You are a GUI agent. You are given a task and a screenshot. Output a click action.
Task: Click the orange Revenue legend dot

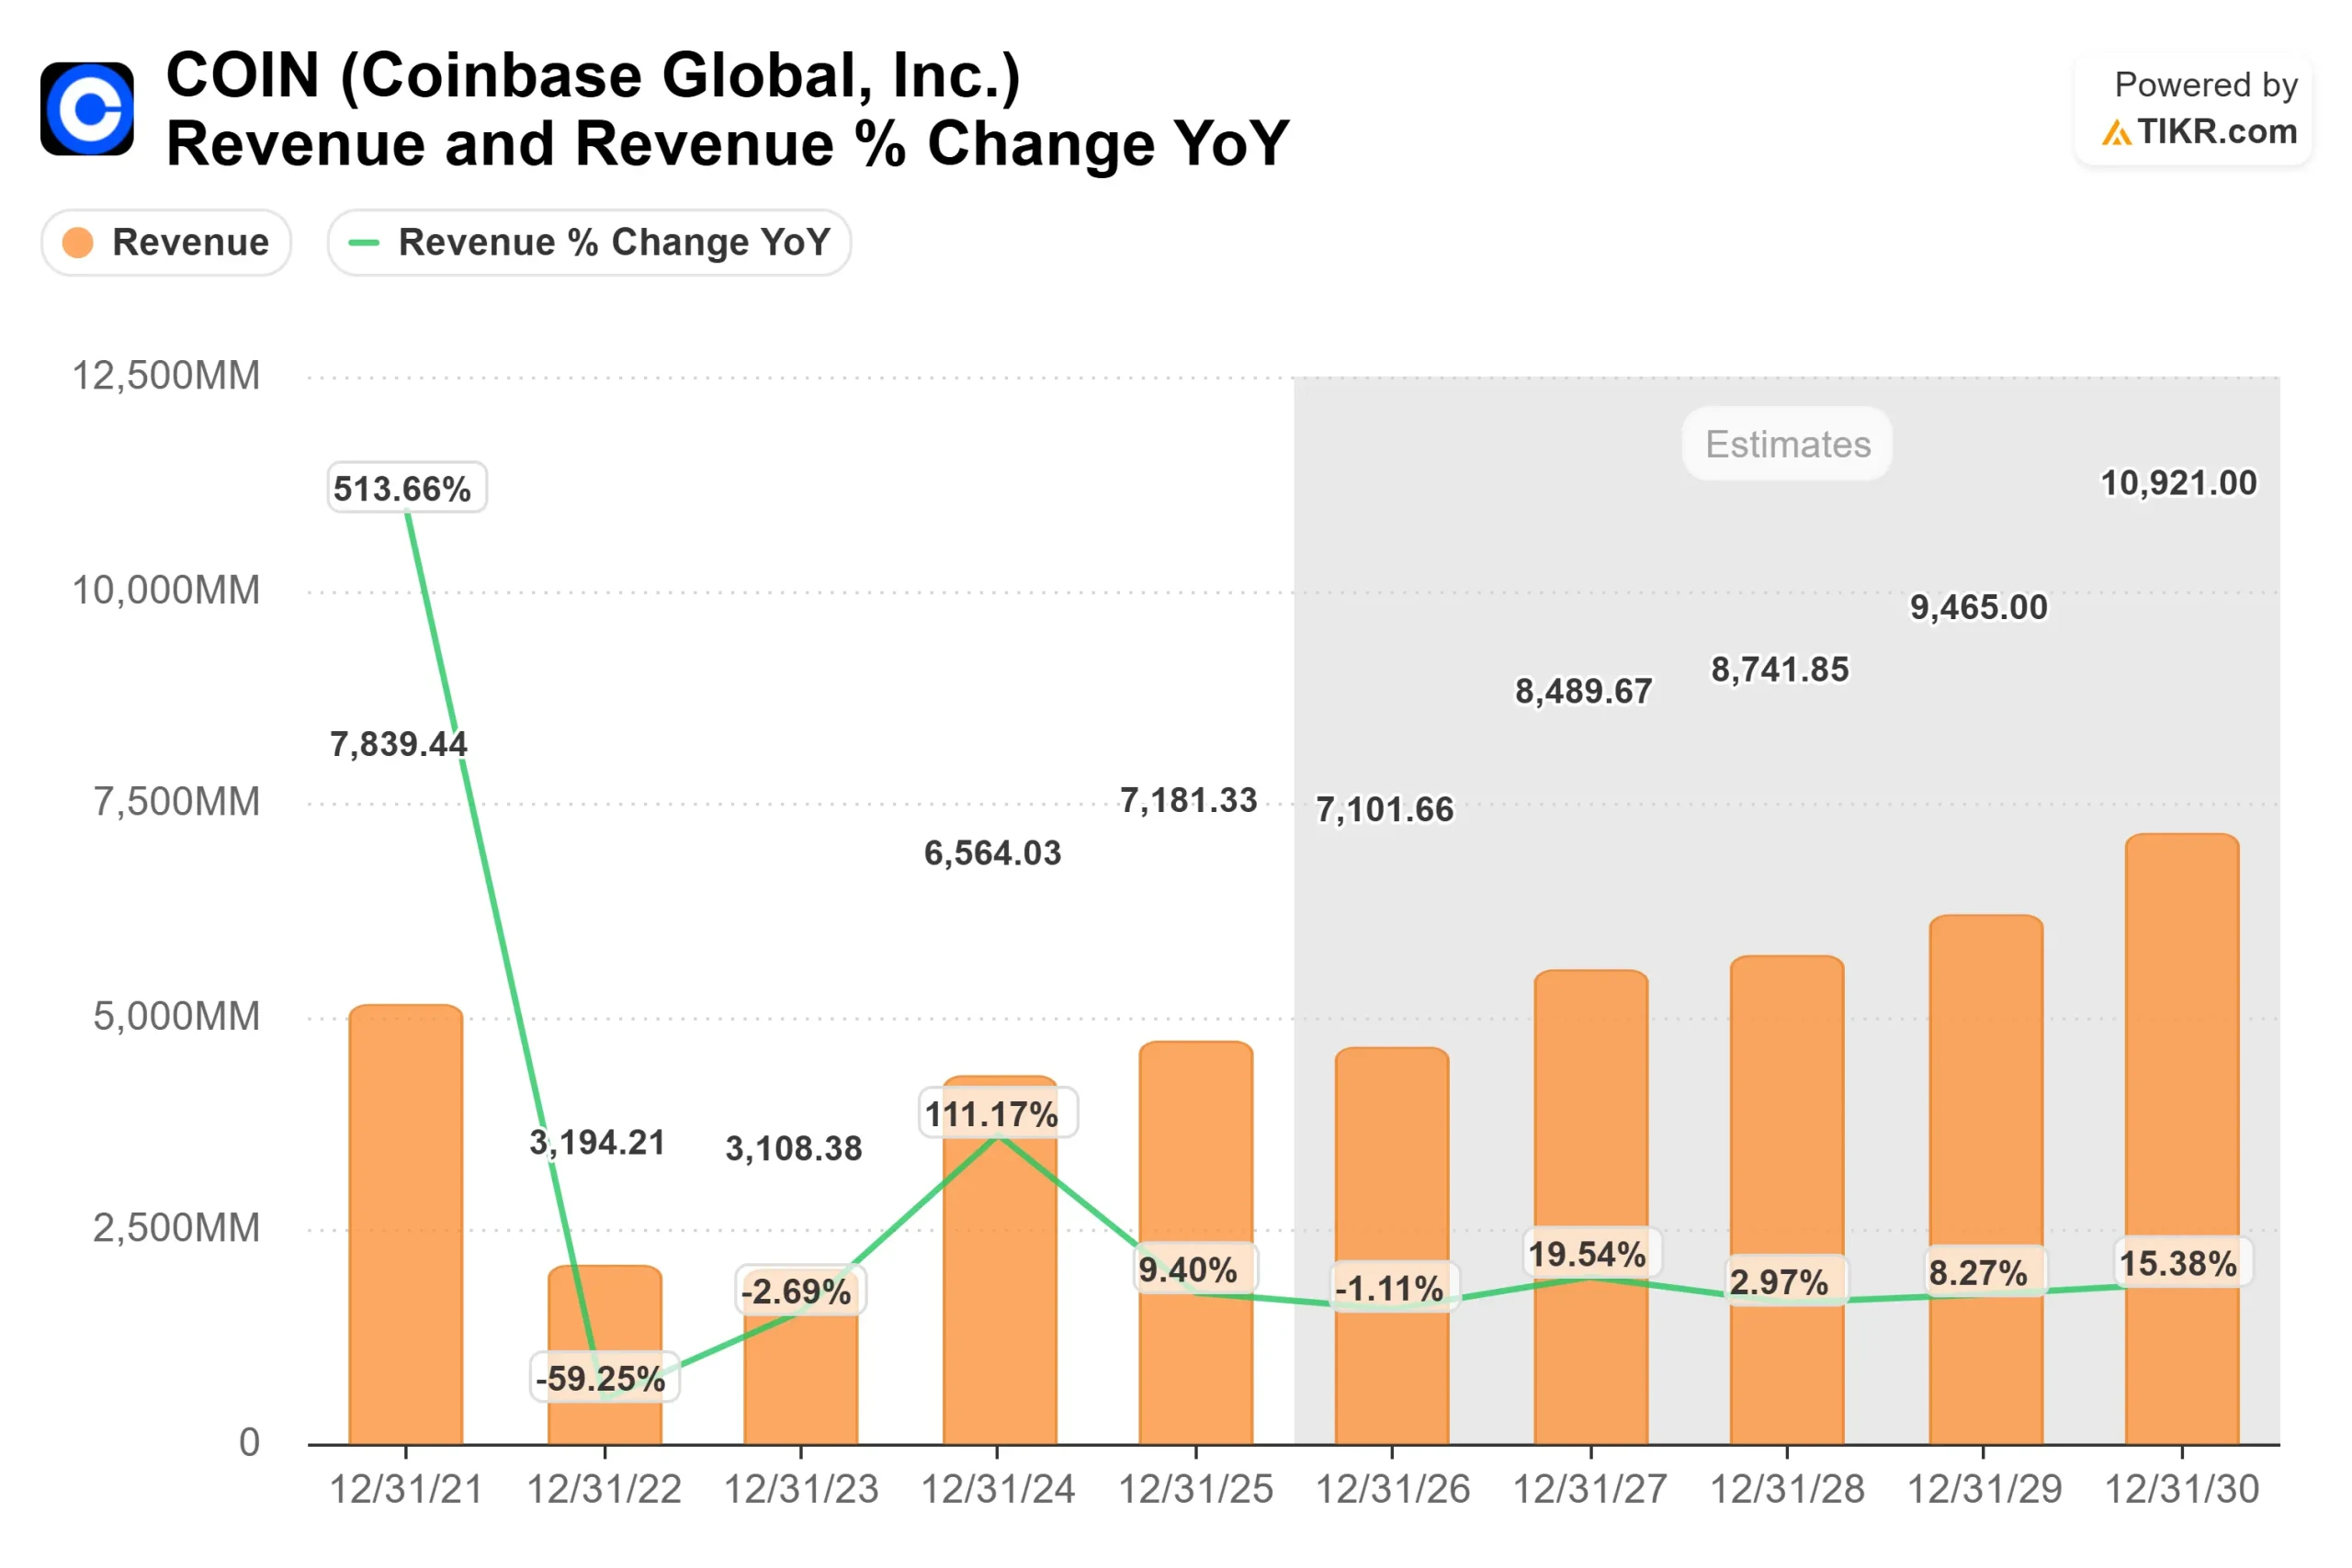pyautogui.click(x=78, y=241)
